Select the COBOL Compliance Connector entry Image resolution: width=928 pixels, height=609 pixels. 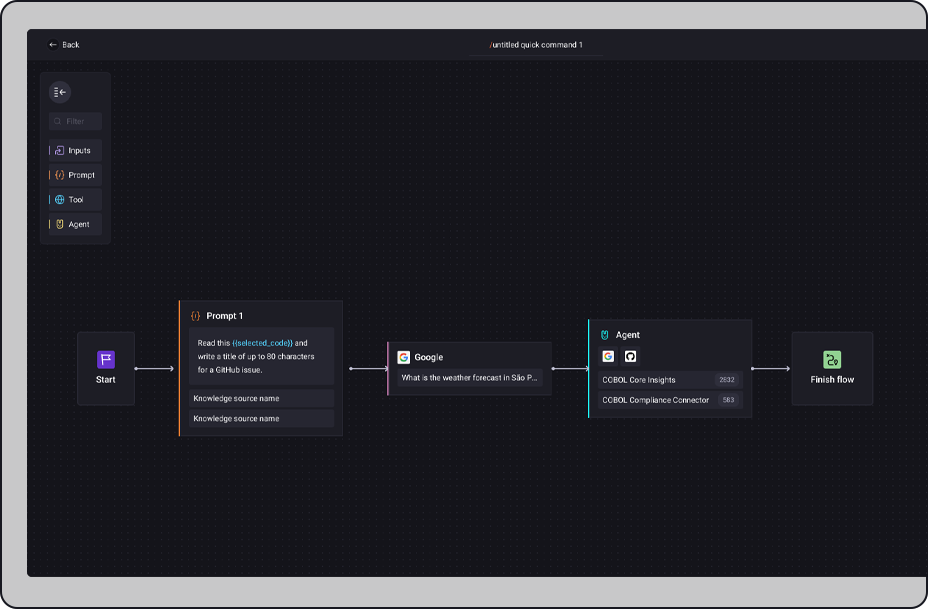coord(656,400)
